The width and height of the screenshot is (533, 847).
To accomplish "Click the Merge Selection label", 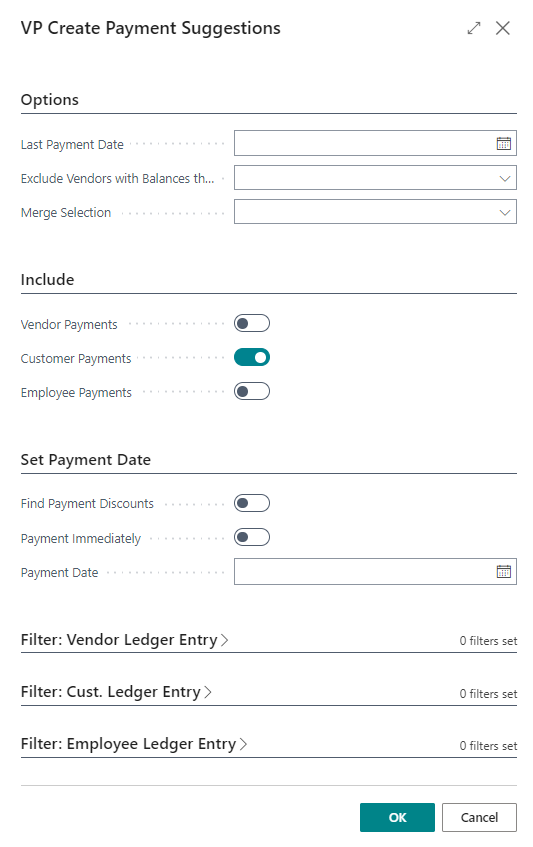I will coord(66,213).
